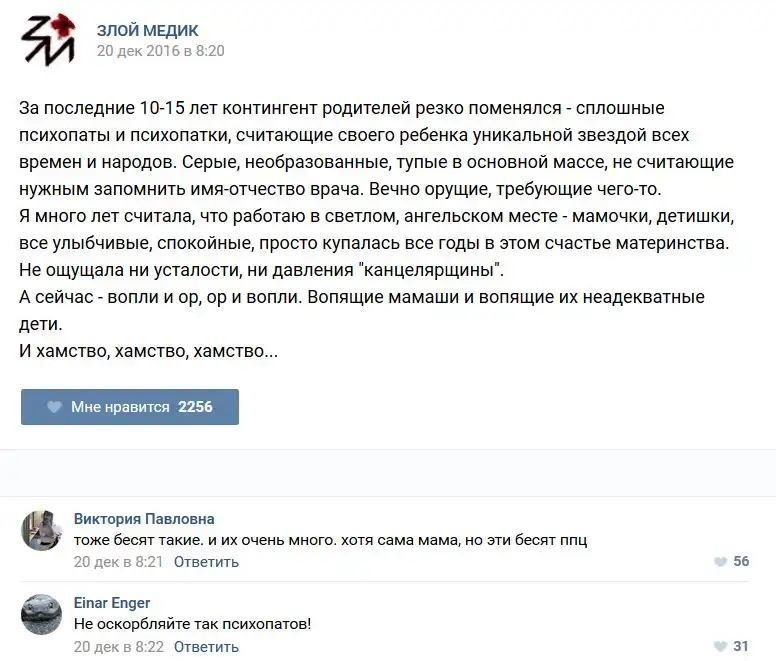
Task: Click the comment text "Не оскорбляйте так психопатов!"
Action: tap(192, 624)
